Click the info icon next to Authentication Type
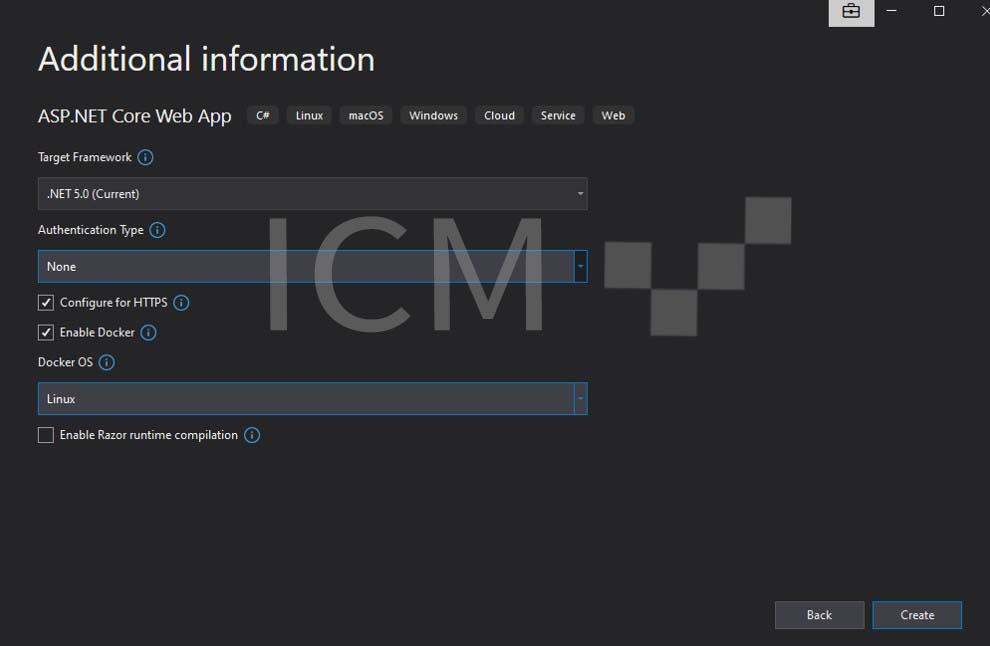 158,230
